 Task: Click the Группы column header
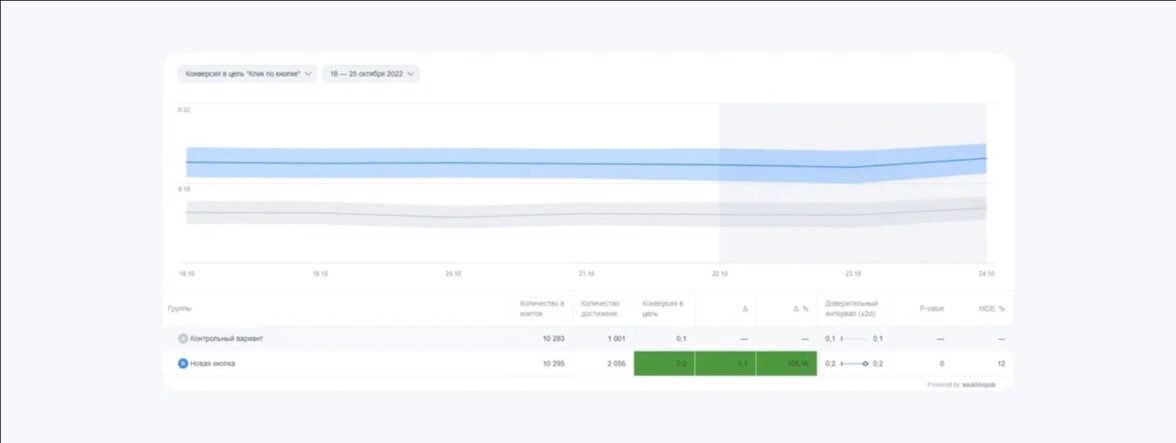180,309
